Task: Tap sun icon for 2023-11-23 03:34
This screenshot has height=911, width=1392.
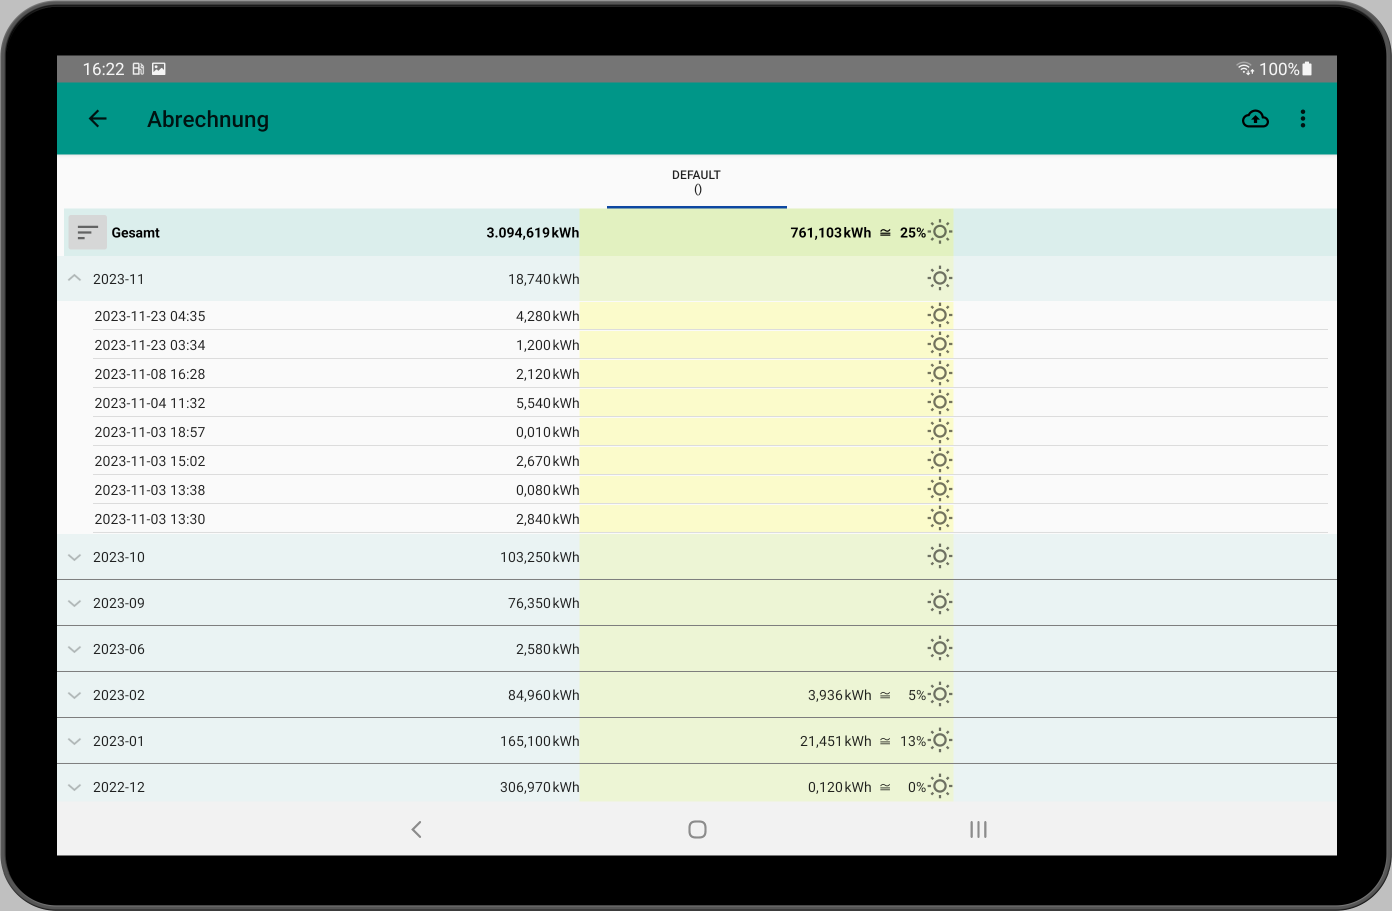Action: click(940, 344)
